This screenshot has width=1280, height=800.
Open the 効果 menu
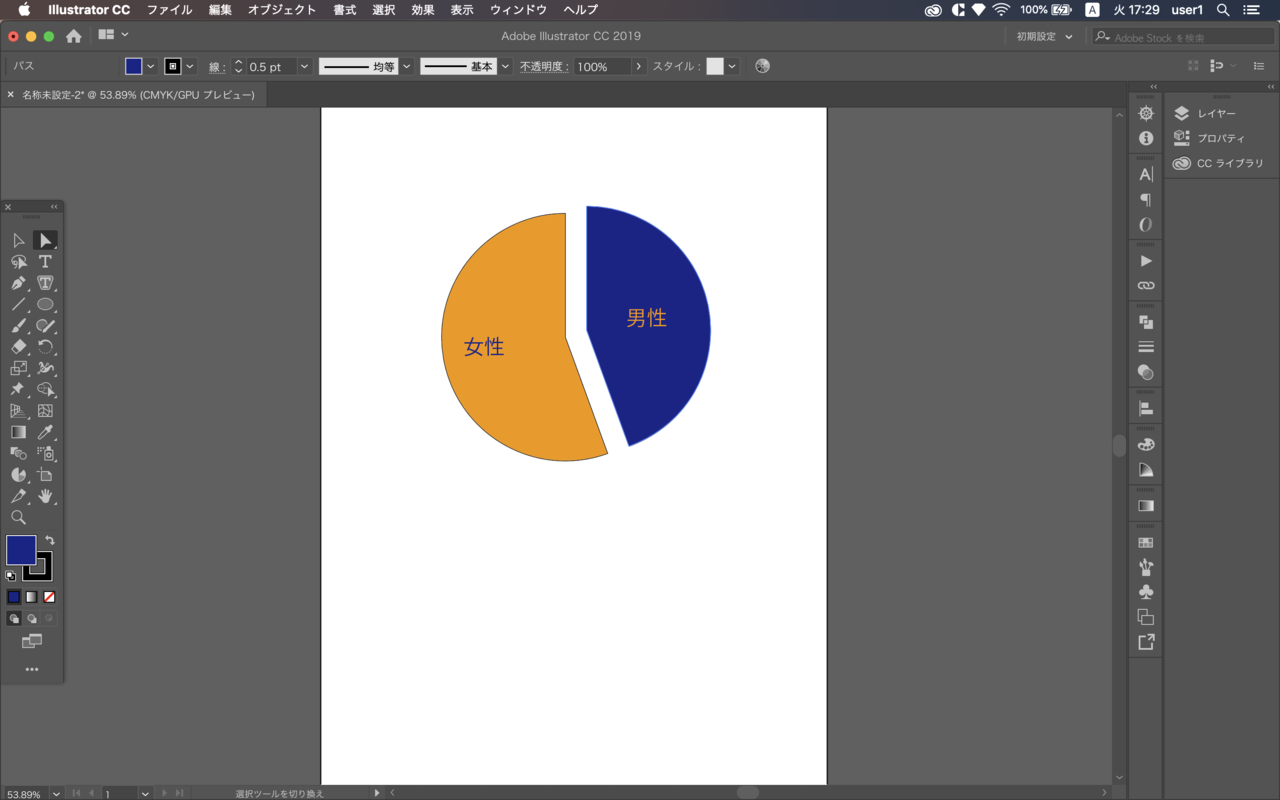pos(423,10)
